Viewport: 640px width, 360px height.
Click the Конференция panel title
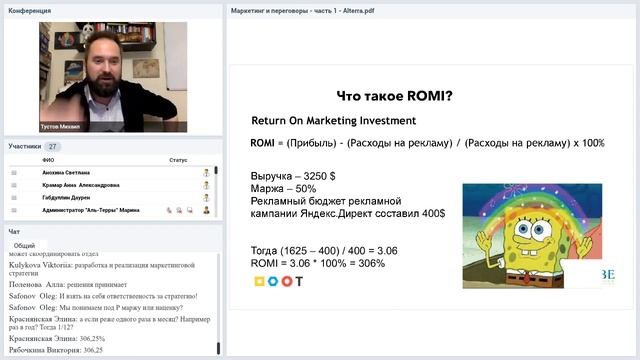tap(30, 11)
